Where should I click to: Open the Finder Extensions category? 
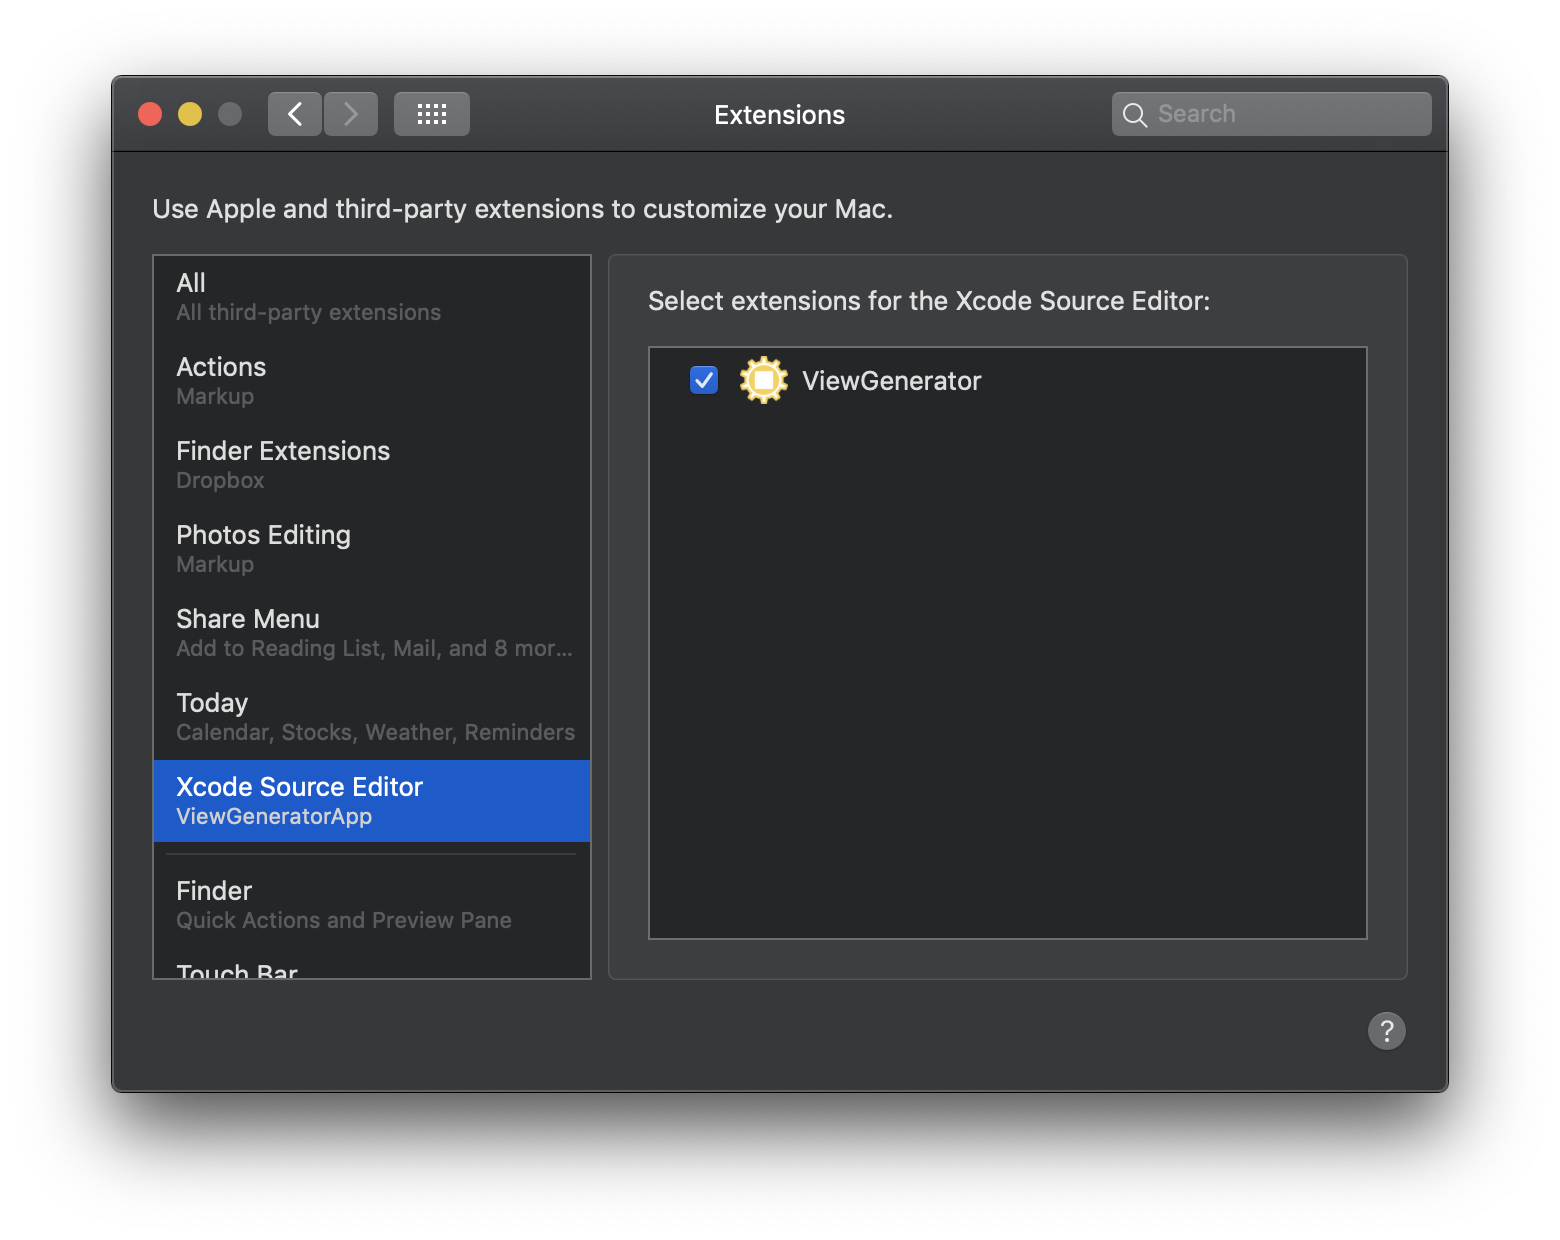[372, 465]
